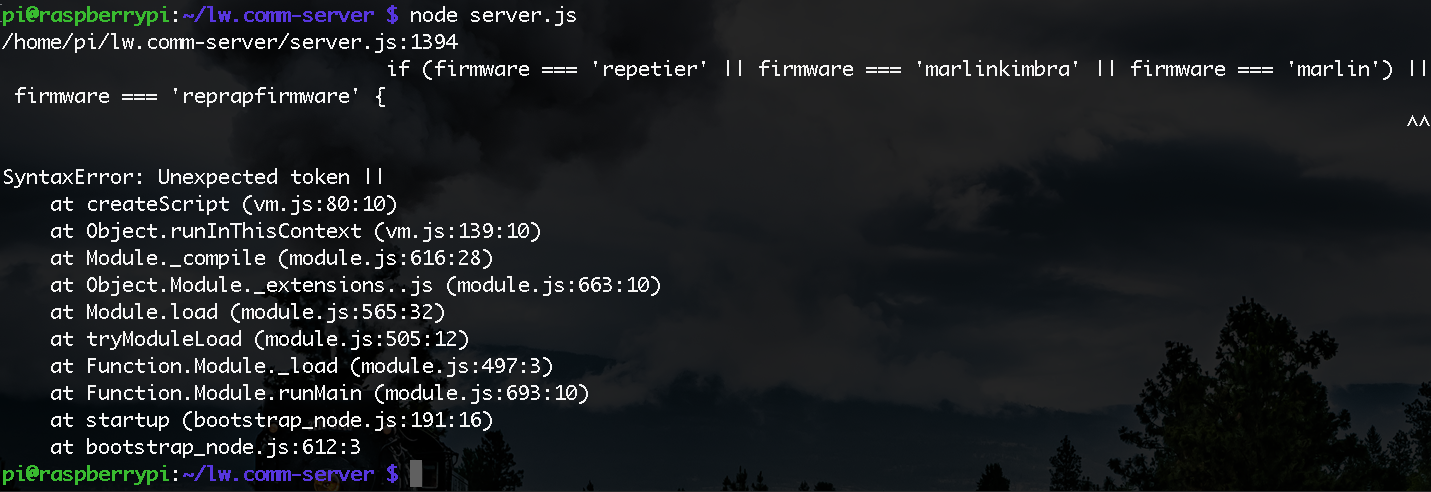Image resolution: width=1431 pixels, height=492 pixels.
Task: Click the 'tryModuleLoad (module.js:505:12)' line
Action: (260, 339)
